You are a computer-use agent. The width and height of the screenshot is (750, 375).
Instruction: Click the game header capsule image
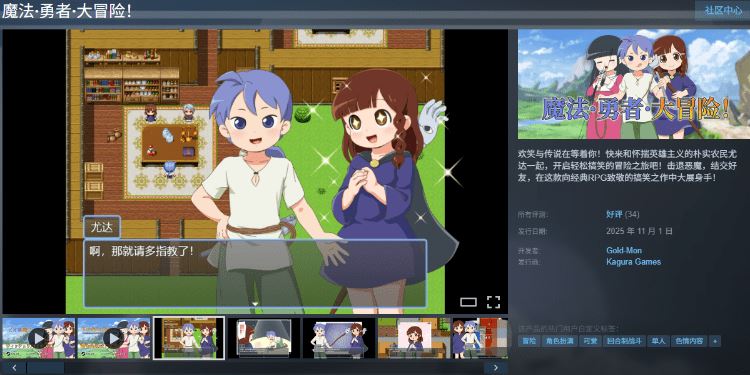[634, 84]
